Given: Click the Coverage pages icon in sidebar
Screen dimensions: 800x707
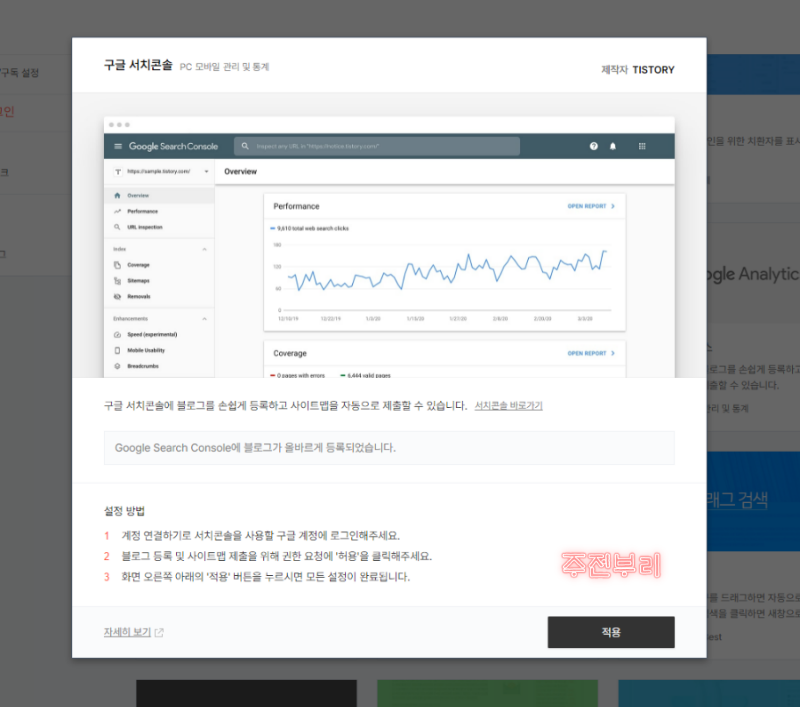Looking at the screenshot, I should [117, 265].
